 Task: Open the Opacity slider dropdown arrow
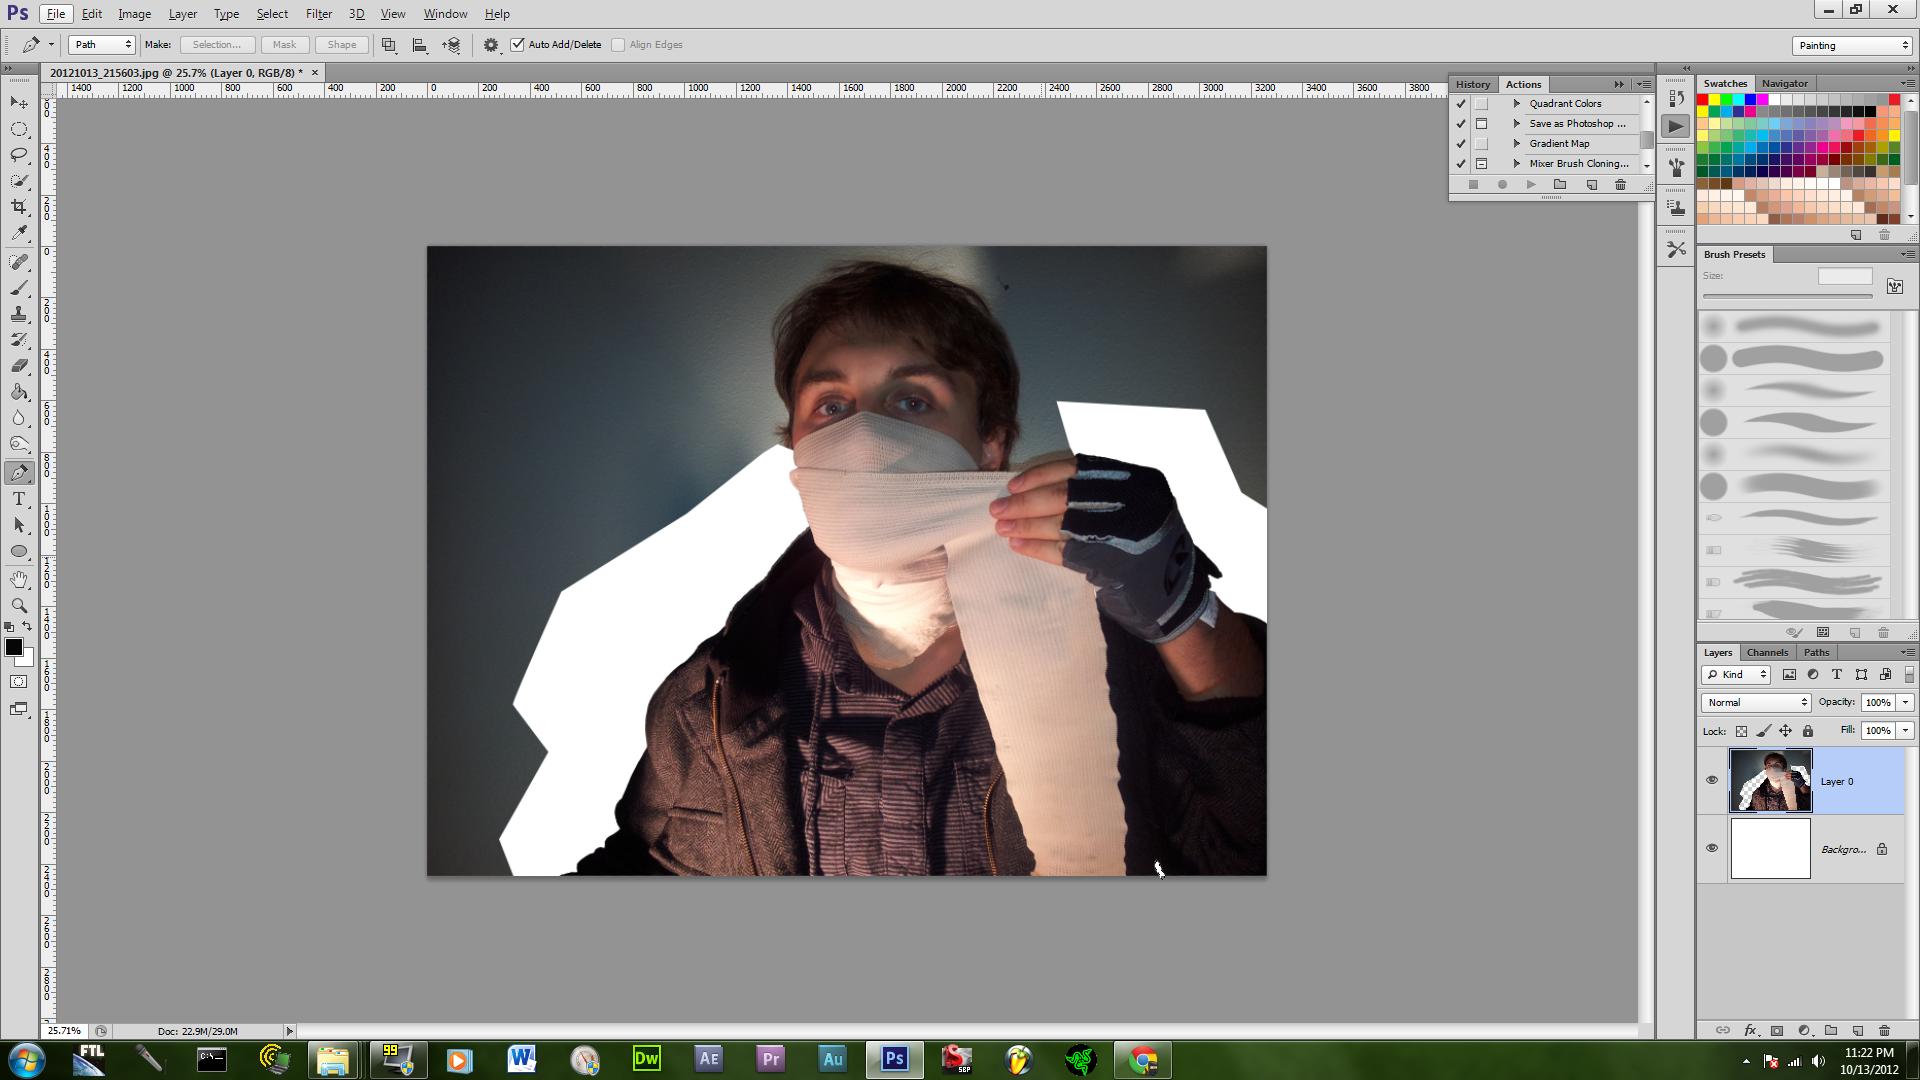[x=1905, y=703]
